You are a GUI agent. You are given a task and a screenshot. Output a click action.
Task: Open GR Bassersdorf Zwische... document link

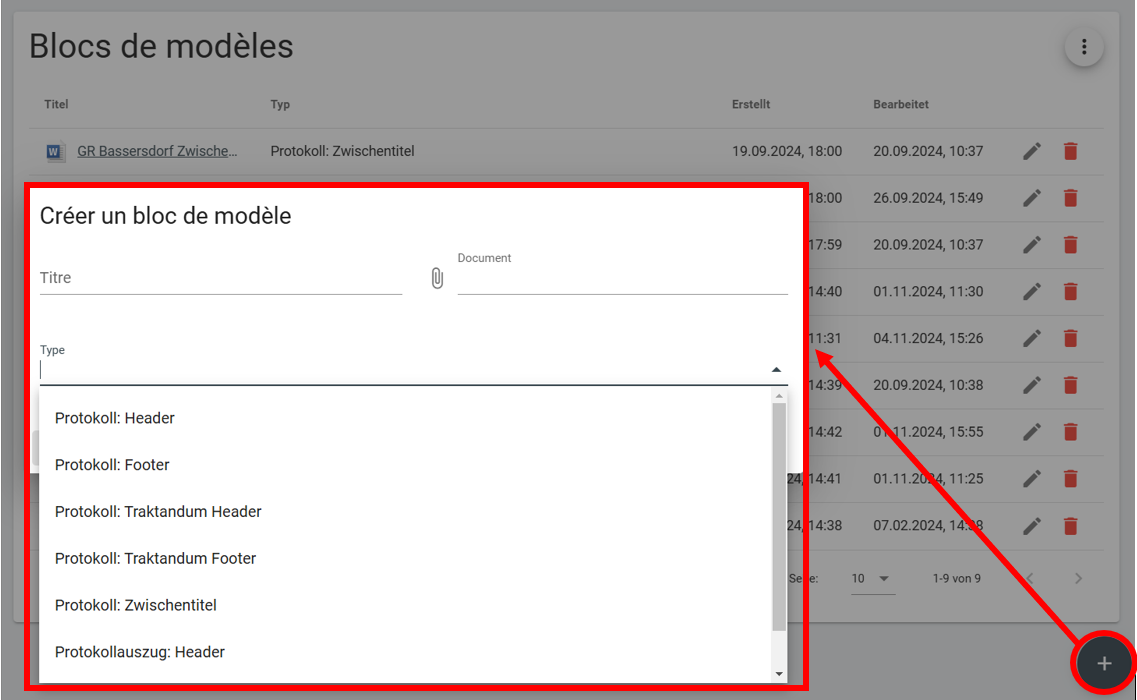click(x=157, y=152)
